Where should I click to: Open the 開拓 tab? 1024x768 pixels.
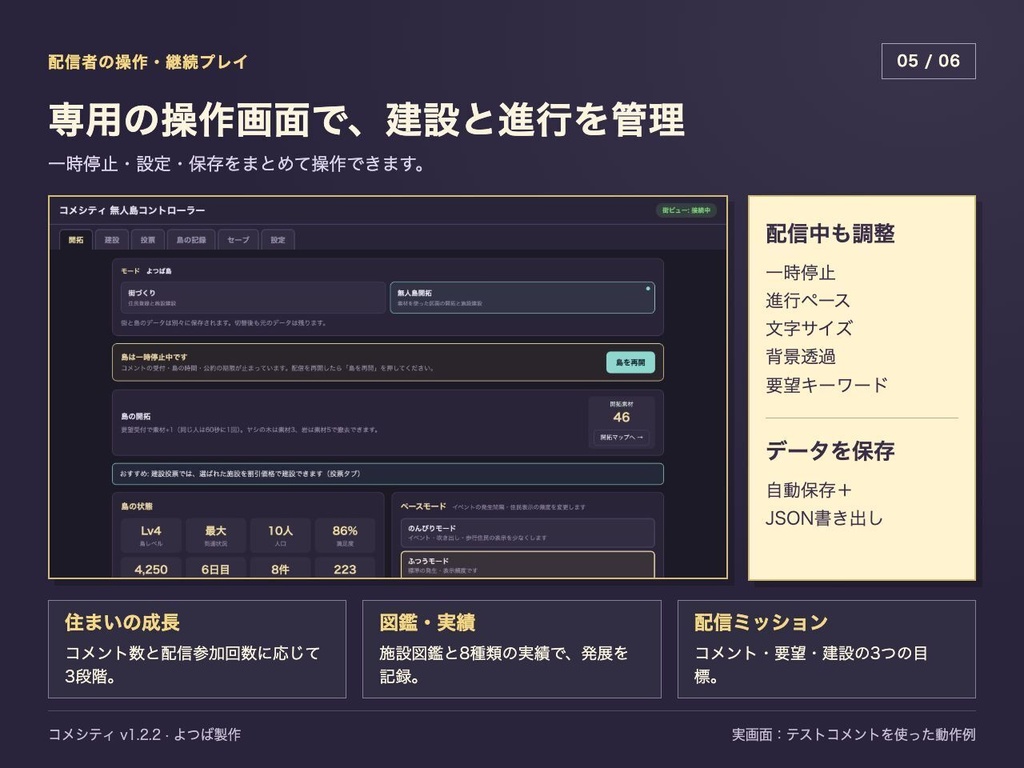click(76, 240)
